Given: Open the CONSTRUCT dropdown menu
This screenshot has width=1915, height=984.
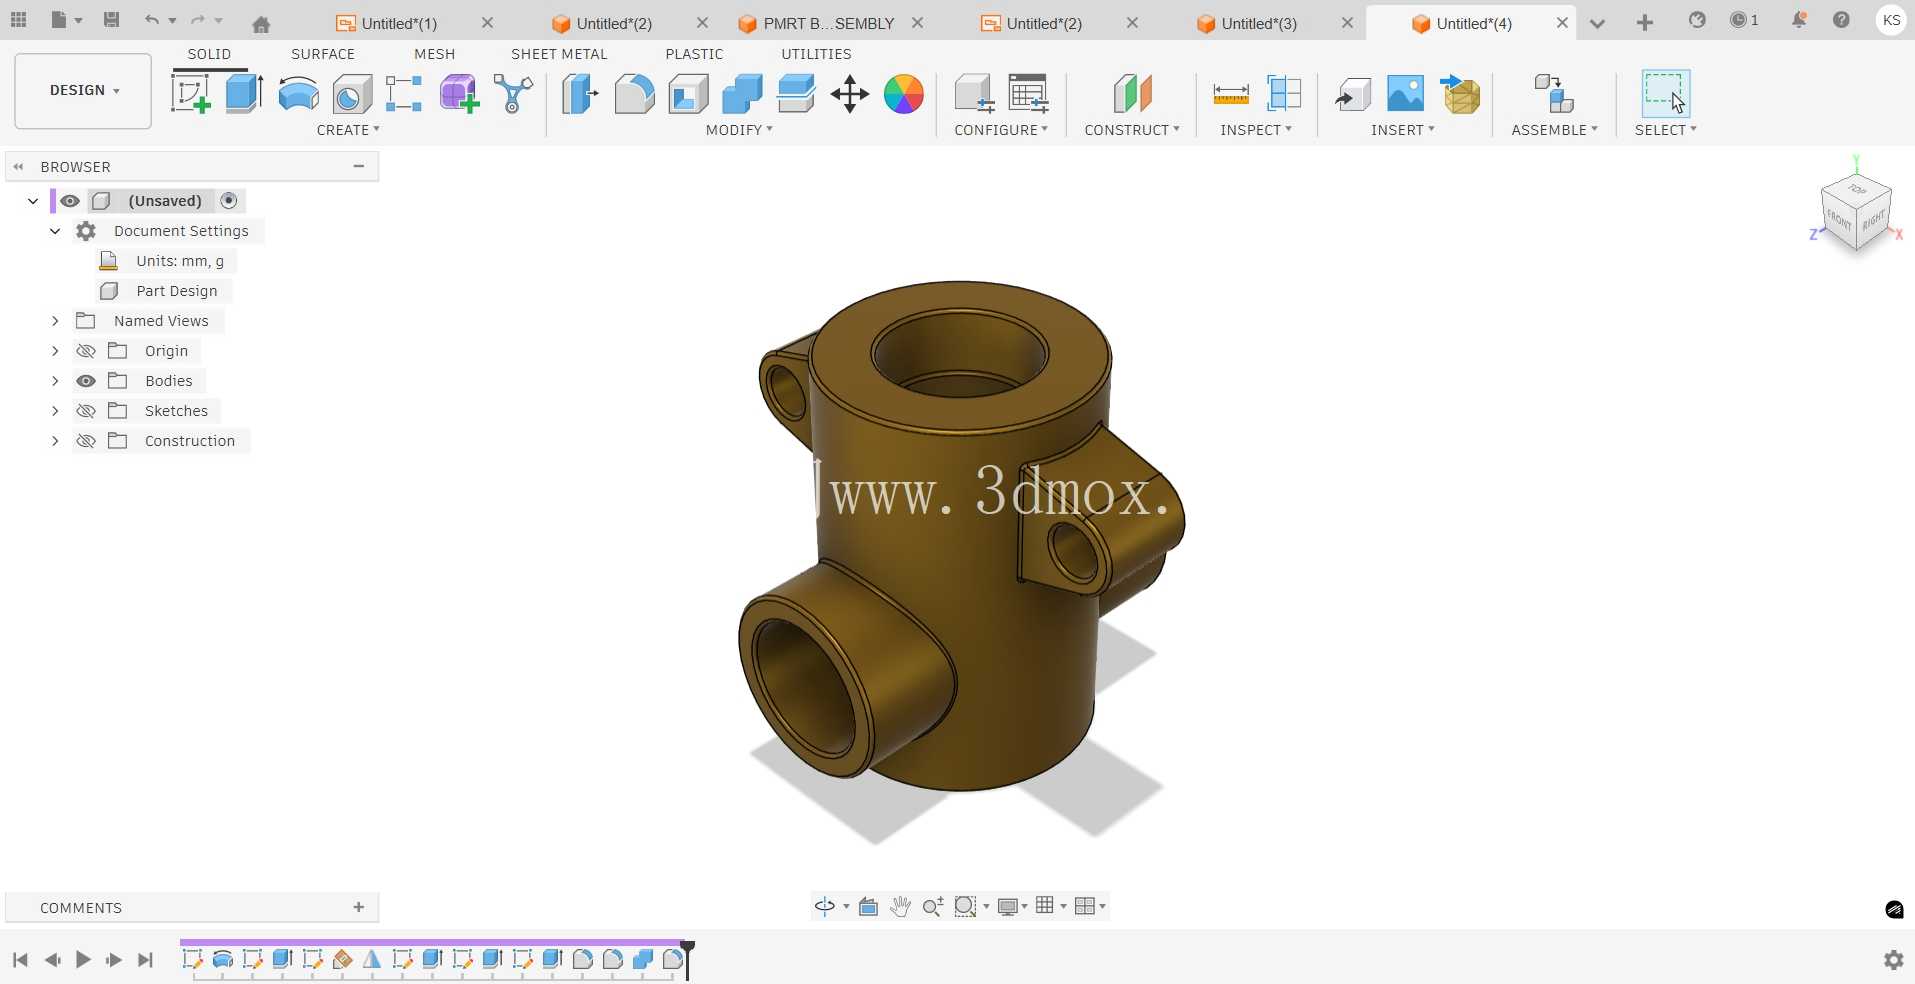Looking at the screenshot, I should click(1132, 130).
